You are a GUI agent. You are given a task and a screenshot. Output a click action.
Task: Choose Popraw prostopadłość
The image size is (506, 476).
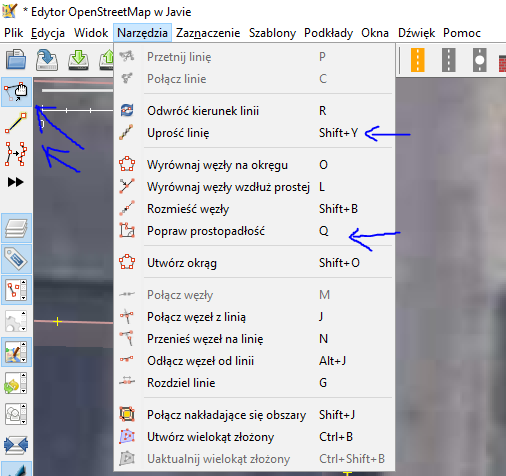click(x=254, y=231)
